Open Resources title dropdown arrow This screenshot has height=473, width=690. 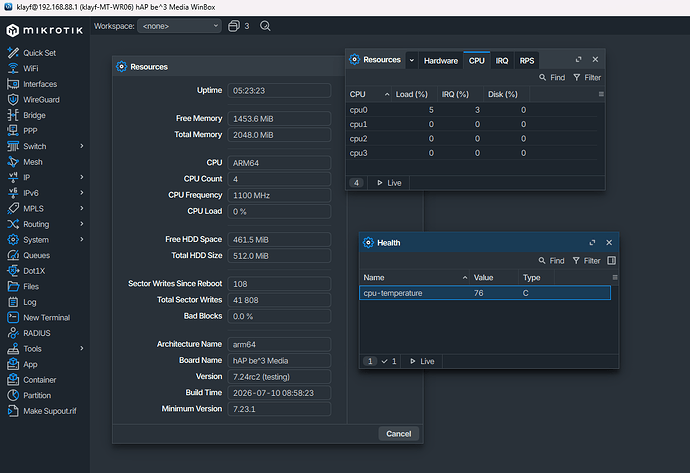(x=411, y=60)
